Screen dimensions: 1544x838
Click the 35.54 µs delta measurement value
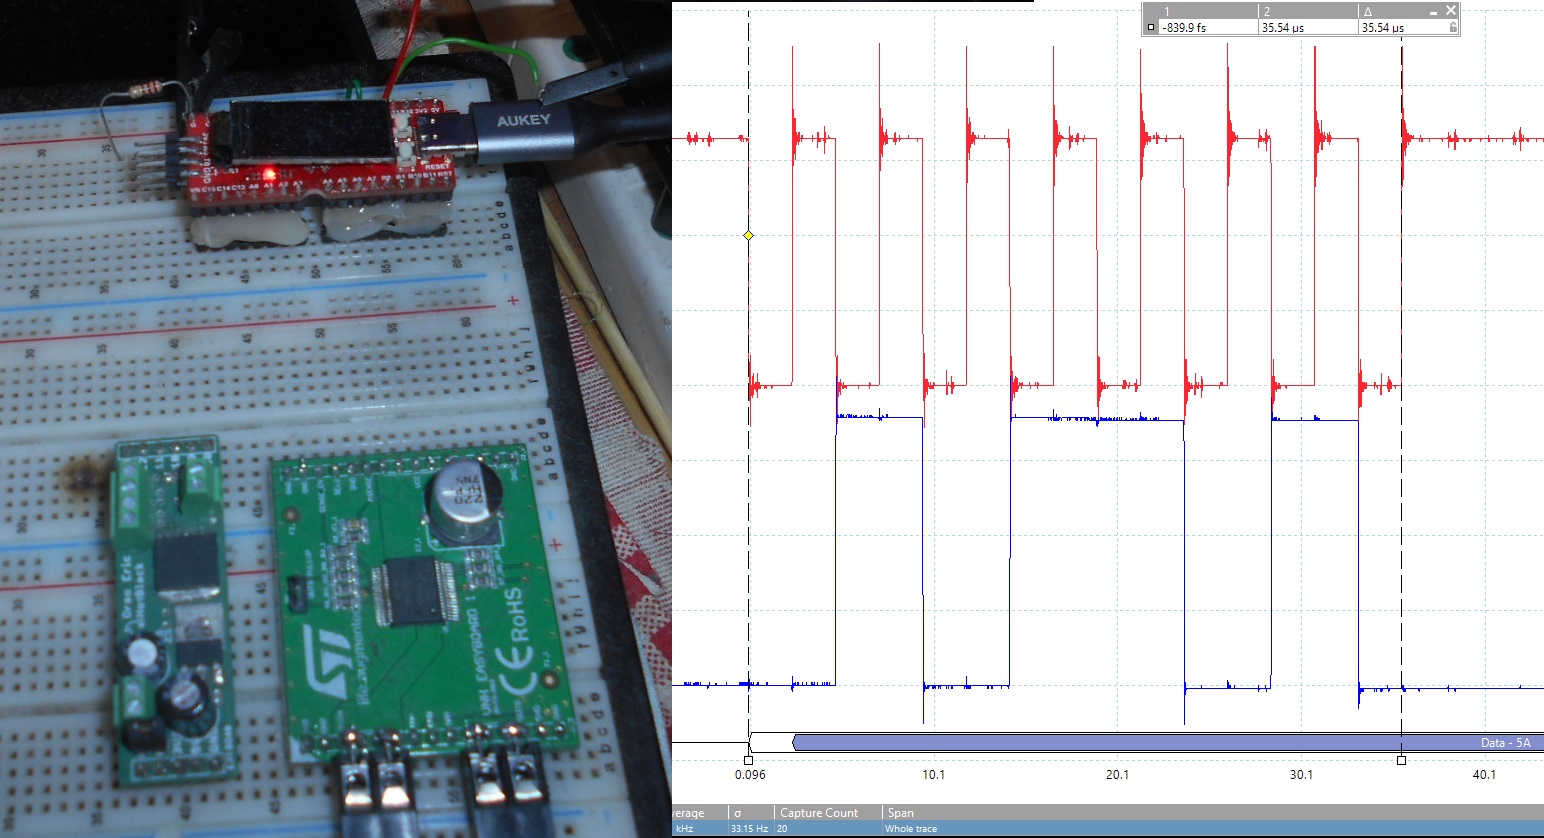point(1385,26)
